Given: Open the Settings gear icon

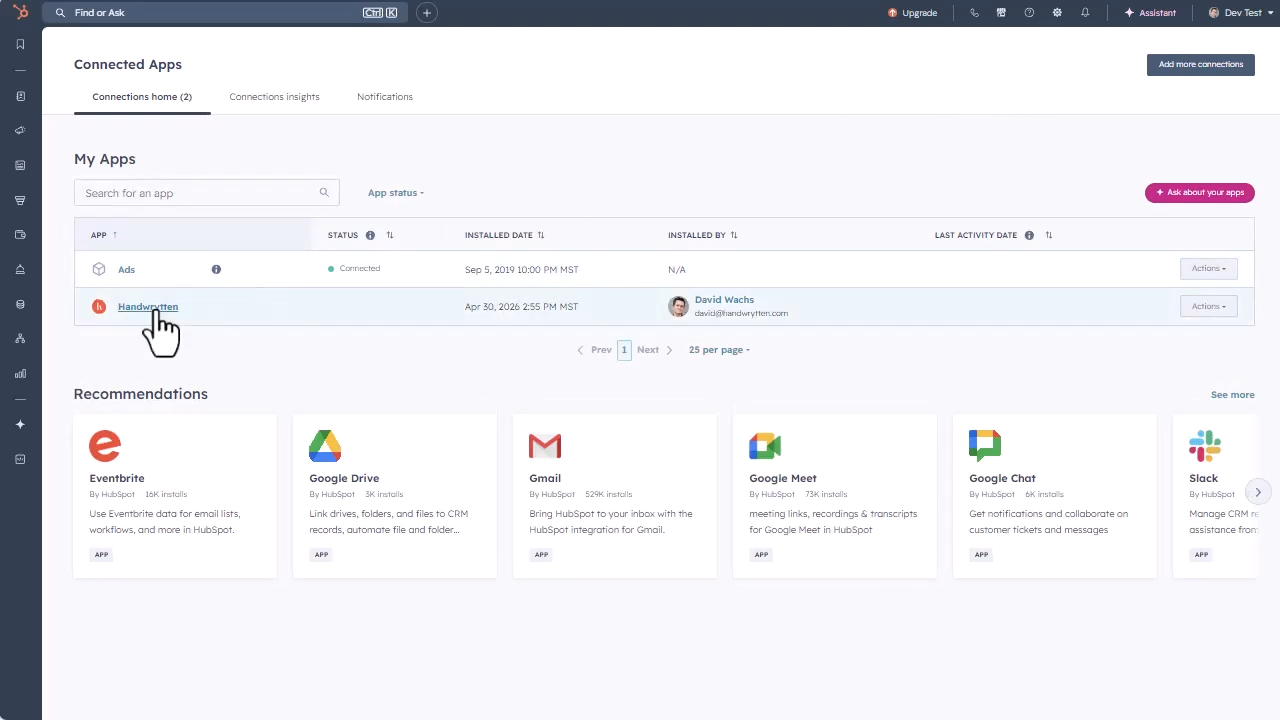Looking at the screenshot, I should click(1057, 13).
